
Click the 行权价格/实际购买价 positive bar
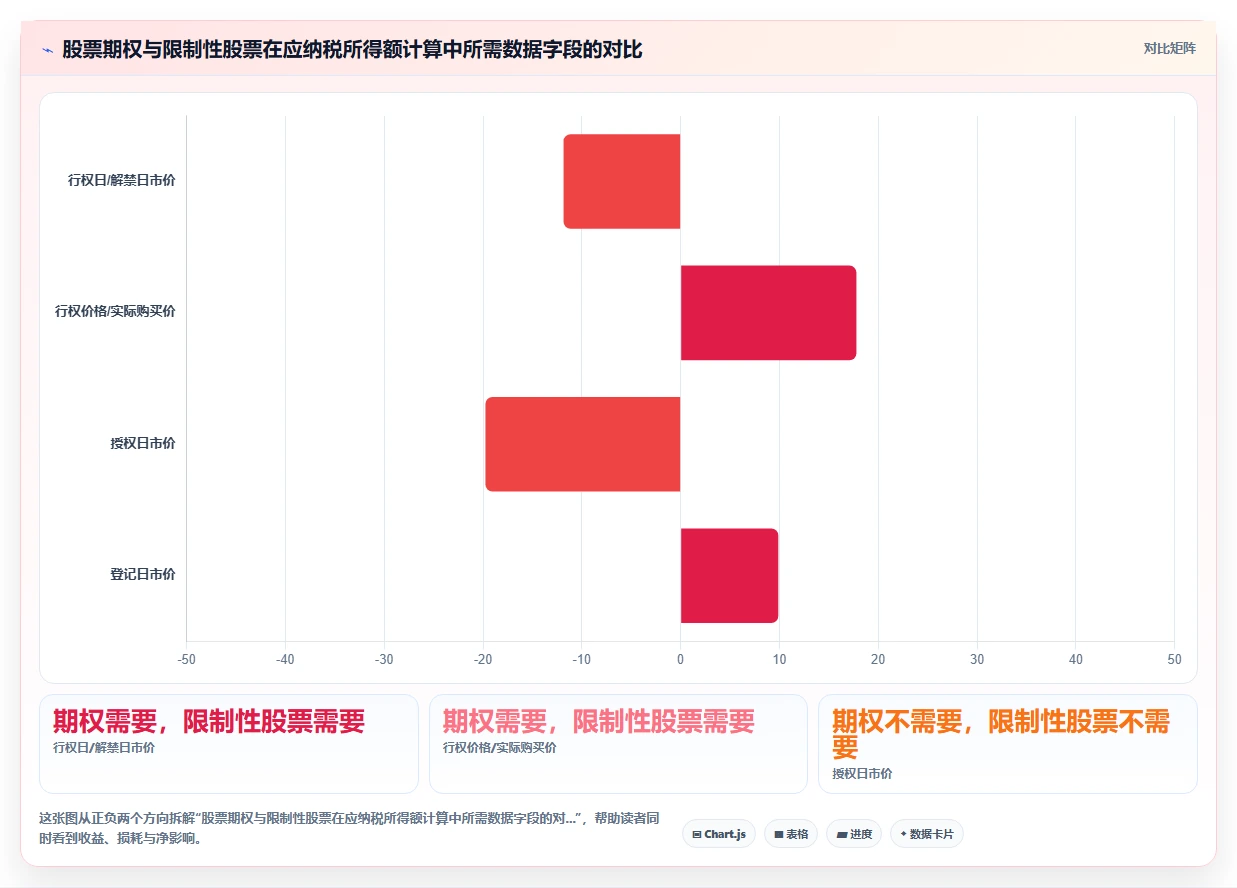769,312
